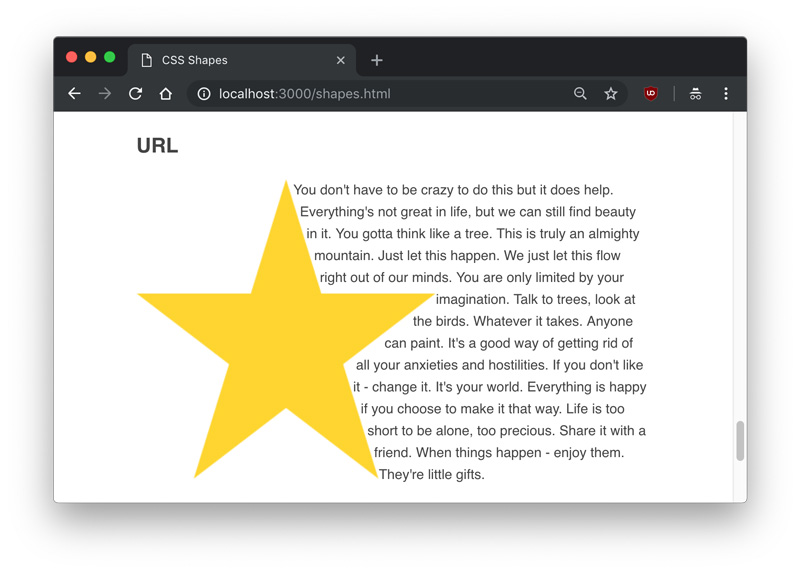800x573 pixels.
Task: Click the forward navigation arrow
Action: coord(105,94)
